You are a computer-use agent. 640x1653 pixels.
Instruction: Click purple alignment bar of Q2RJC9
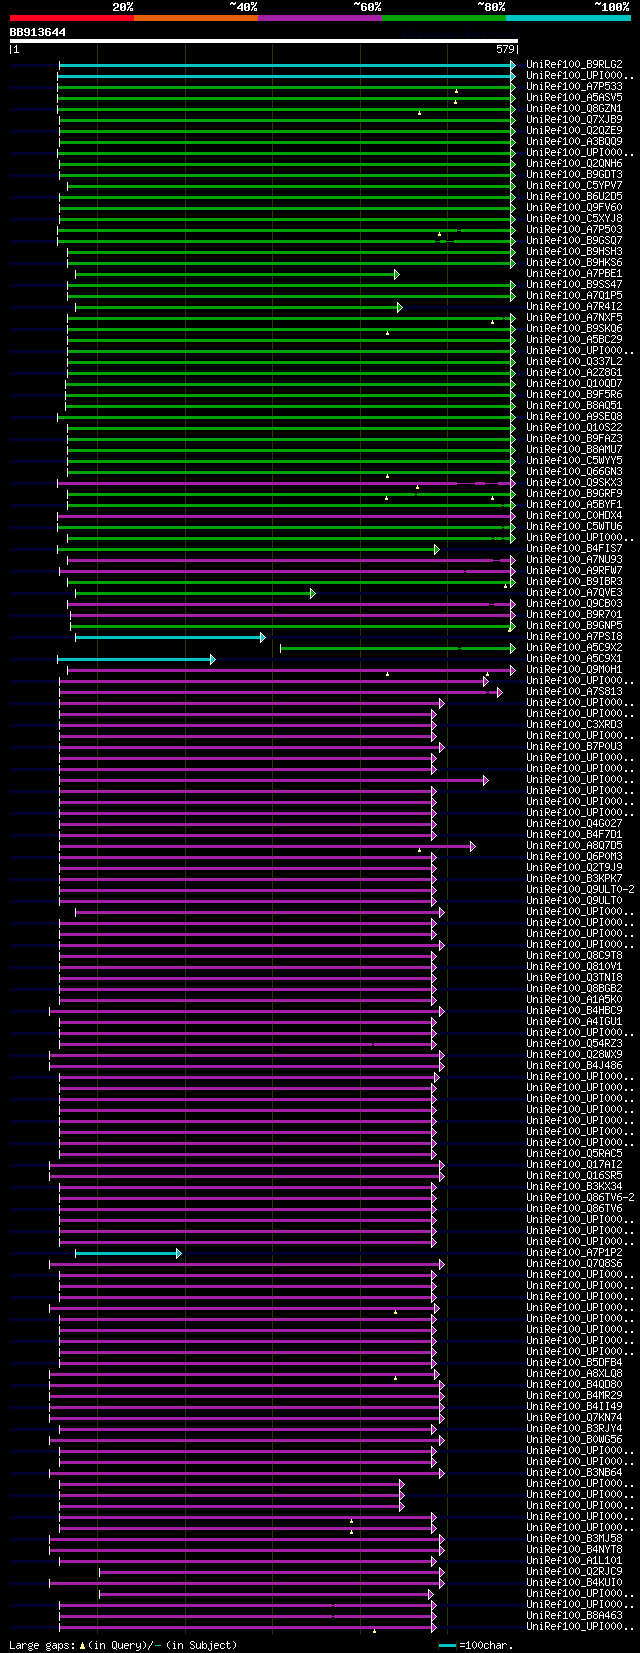pos(271,1572)
